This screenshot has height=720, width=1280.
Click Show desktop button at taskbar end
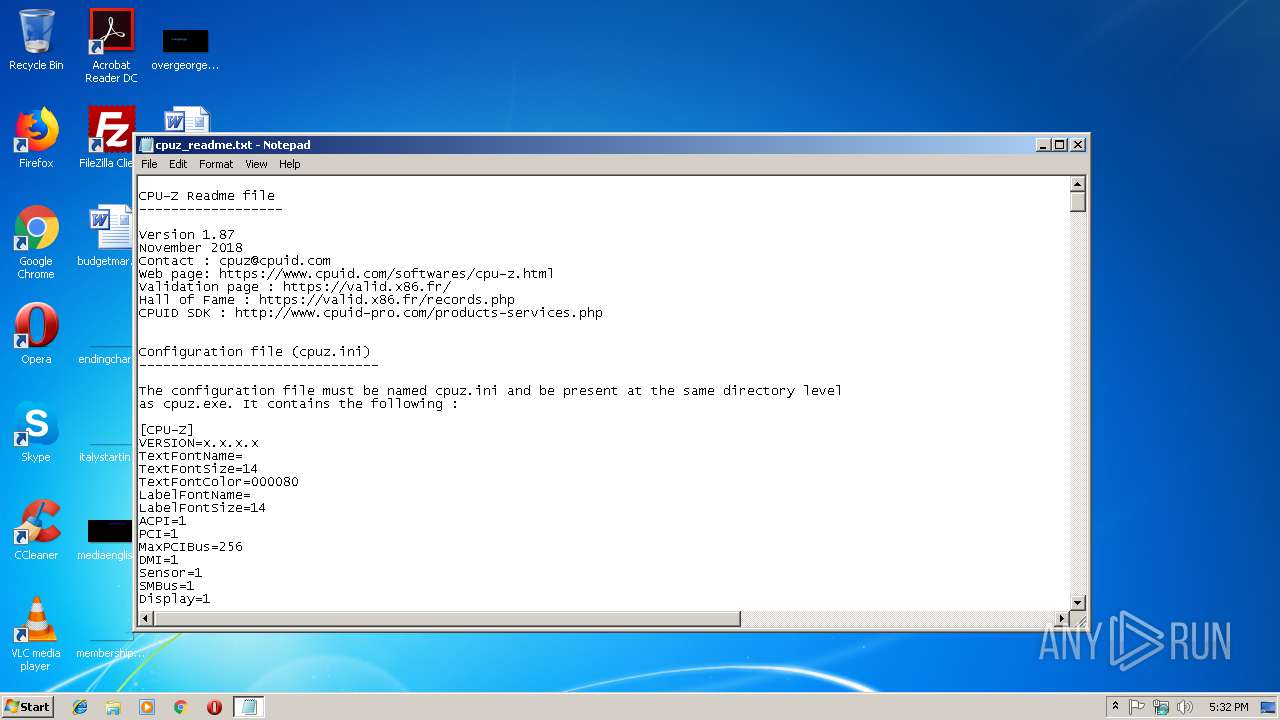coord(1269,707)
